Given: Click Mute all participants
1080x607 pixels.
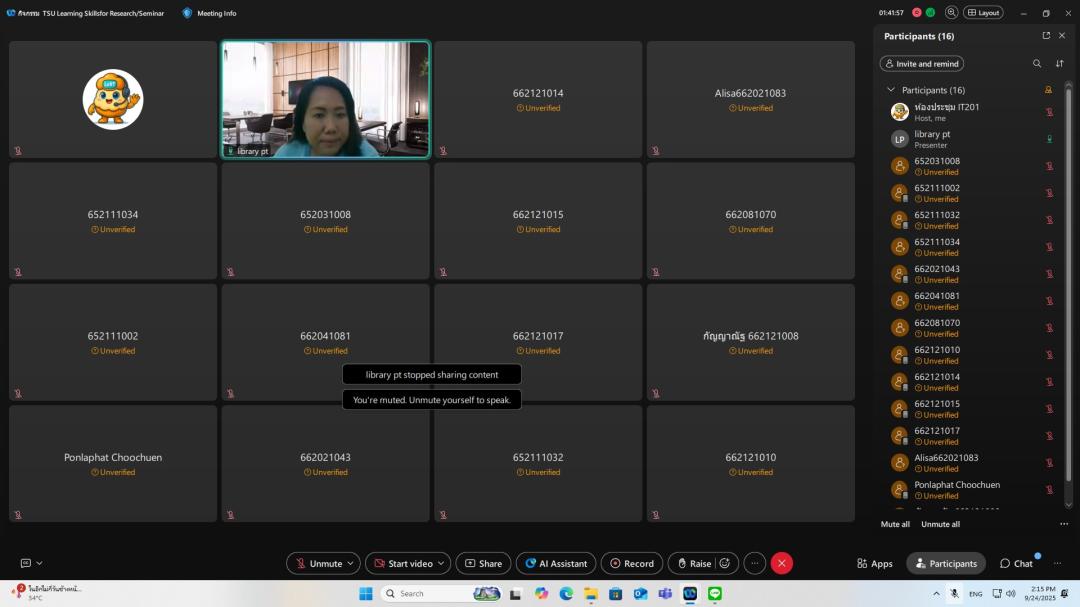Looking at the screenshot, I should (x=895, y=524).
